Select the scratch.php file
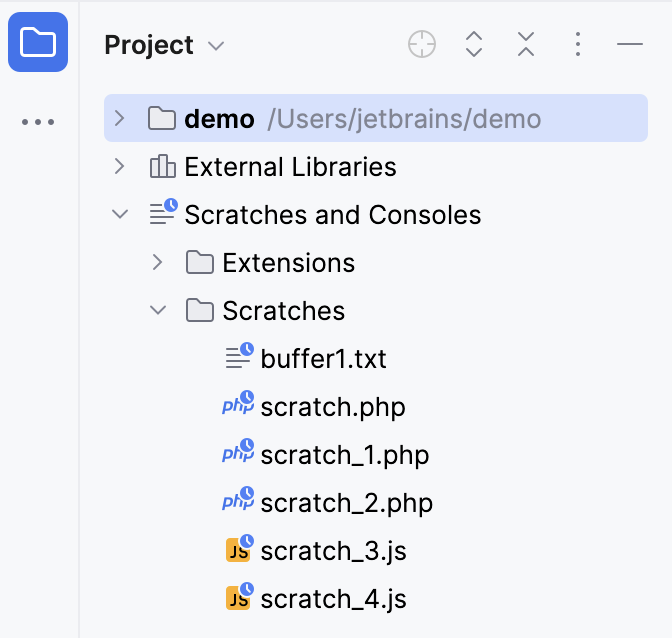Screen dimensions: 672x638 click(332, 407)
